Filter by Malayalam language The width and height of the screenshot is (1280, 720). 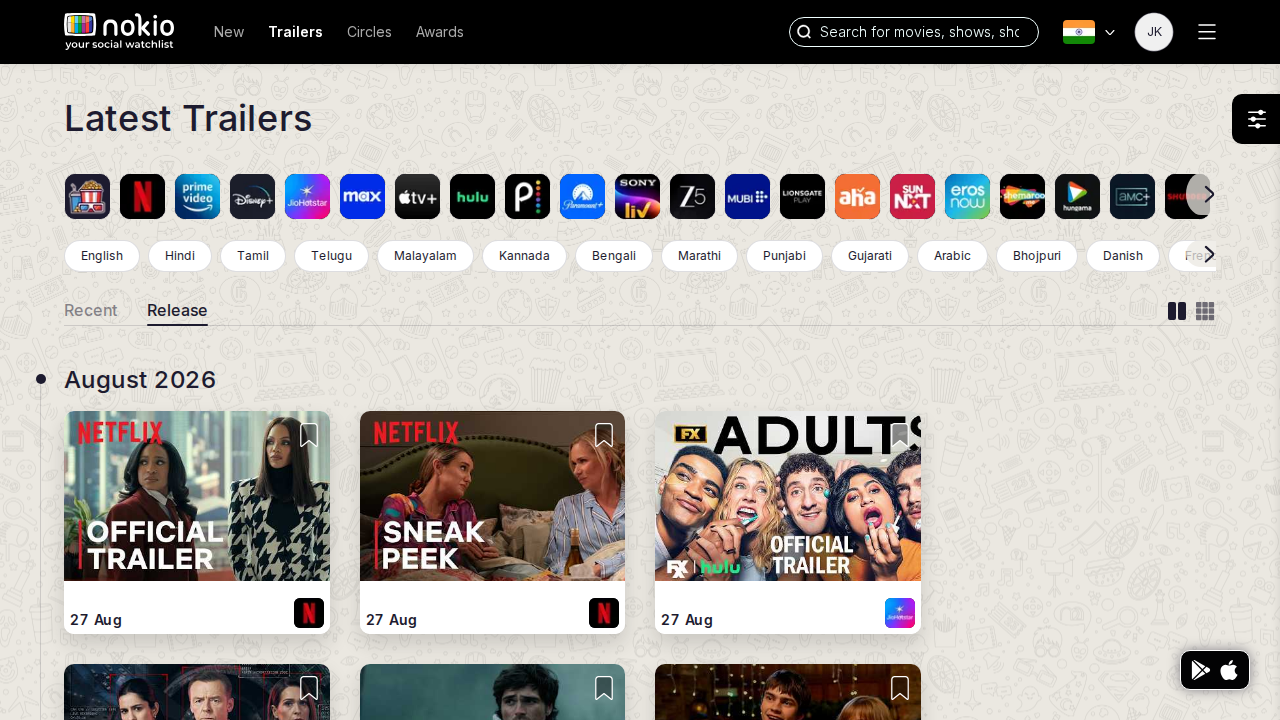(x=425, y=256)
